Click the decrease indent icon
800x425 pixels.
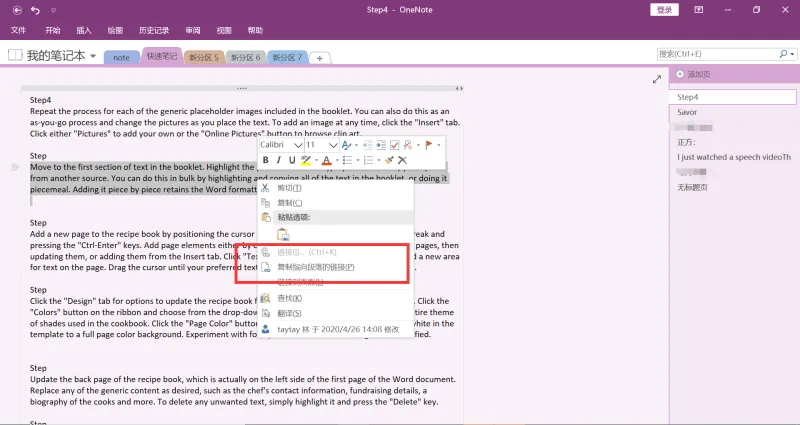367,145
